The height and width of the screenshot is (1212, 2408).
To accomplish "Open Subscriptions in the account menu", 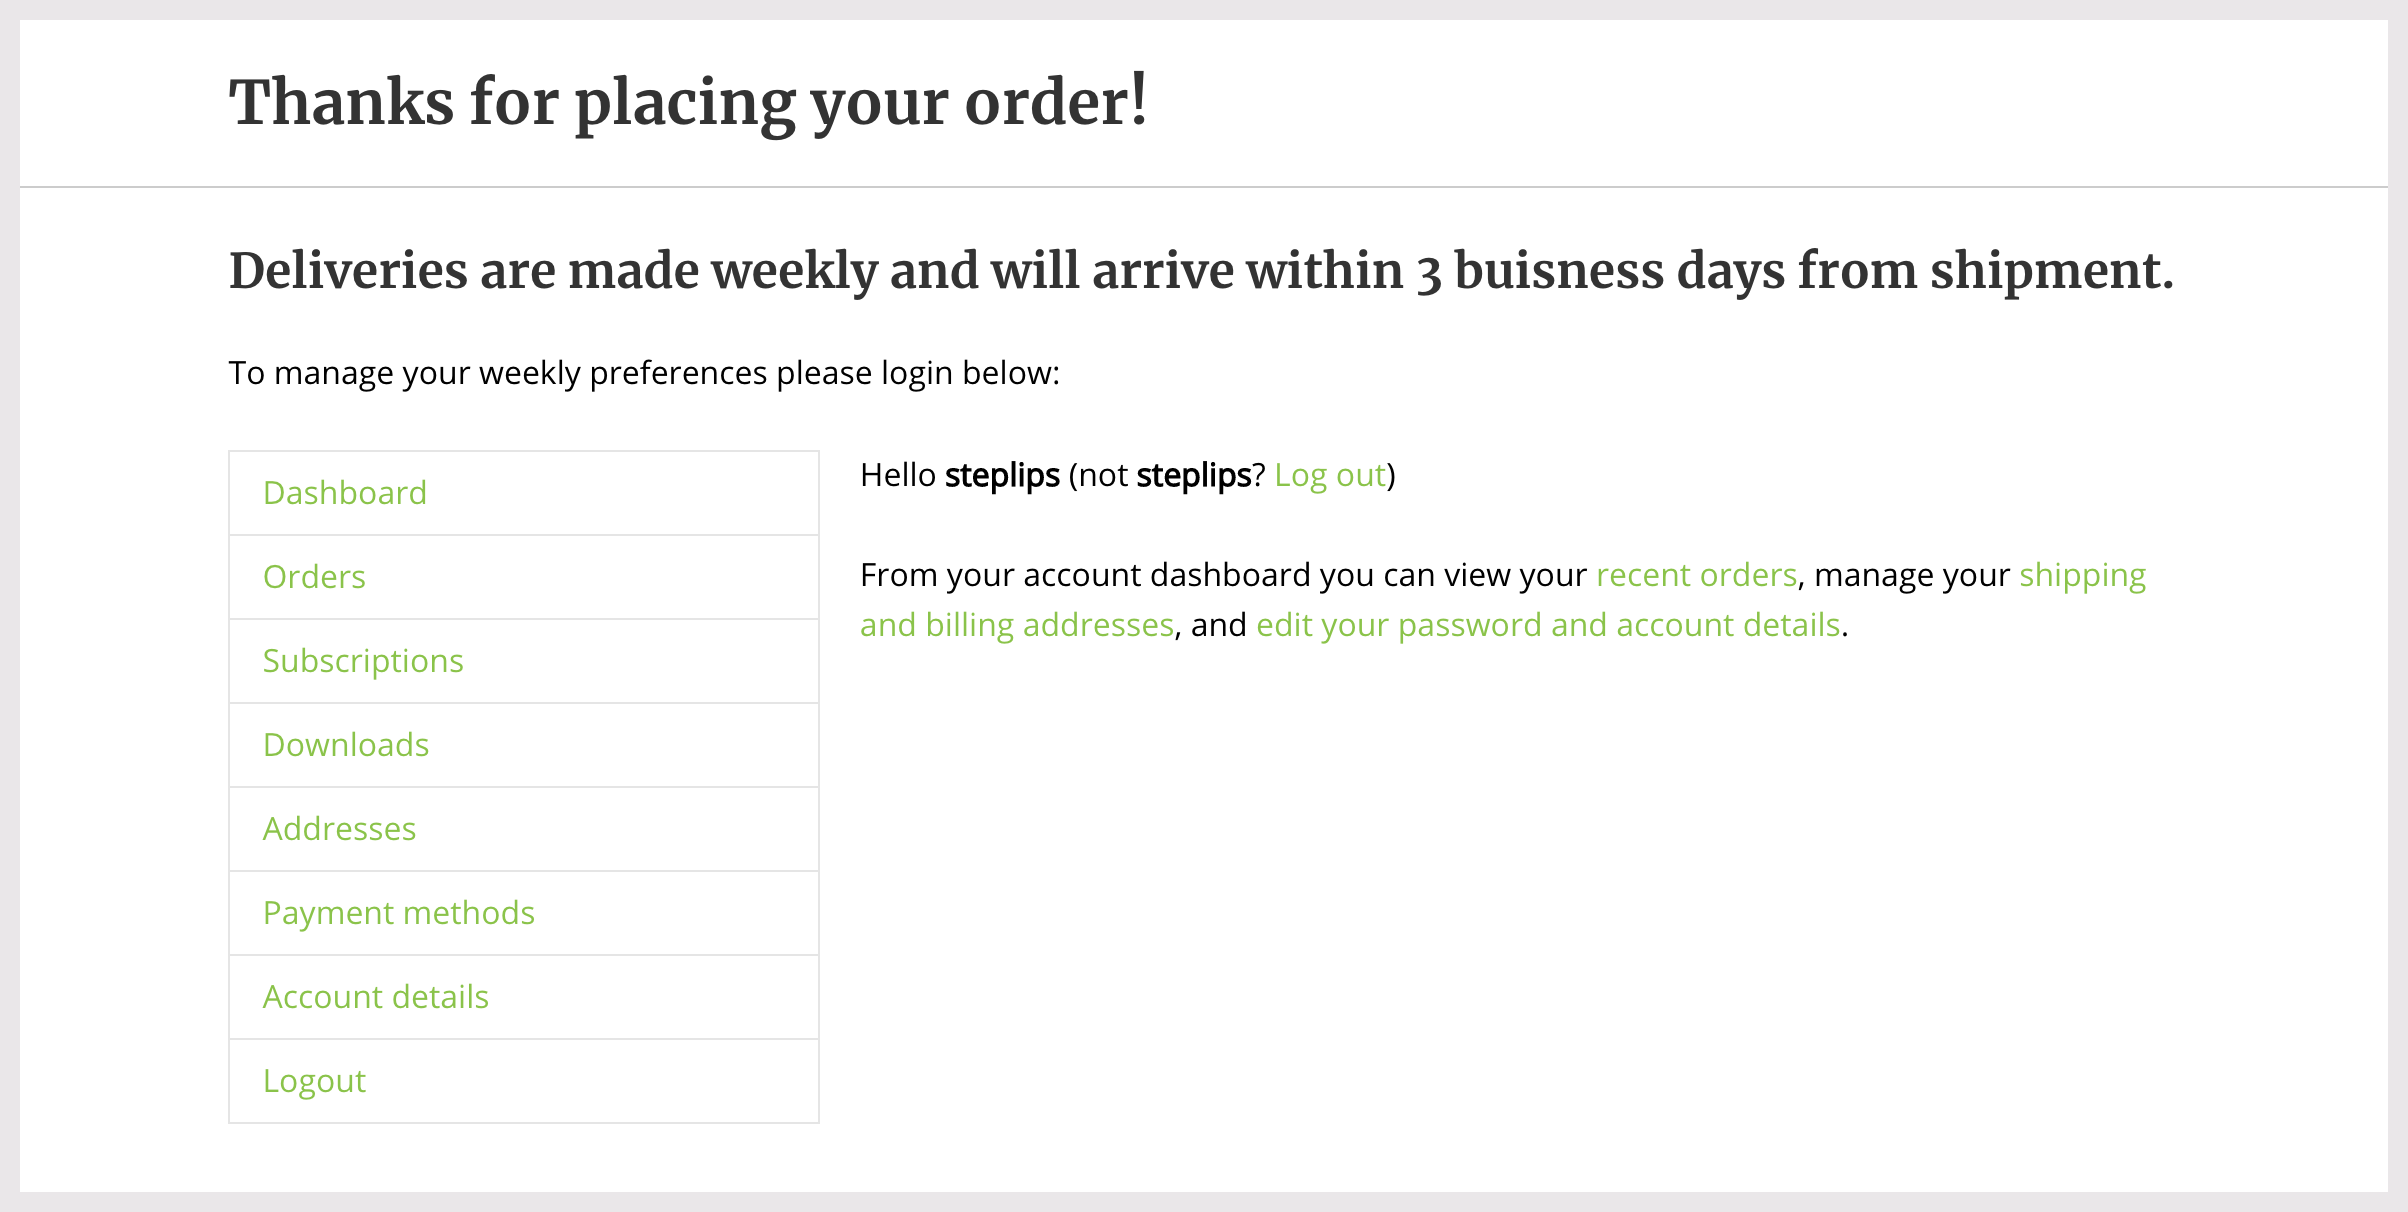I will 363,661.
